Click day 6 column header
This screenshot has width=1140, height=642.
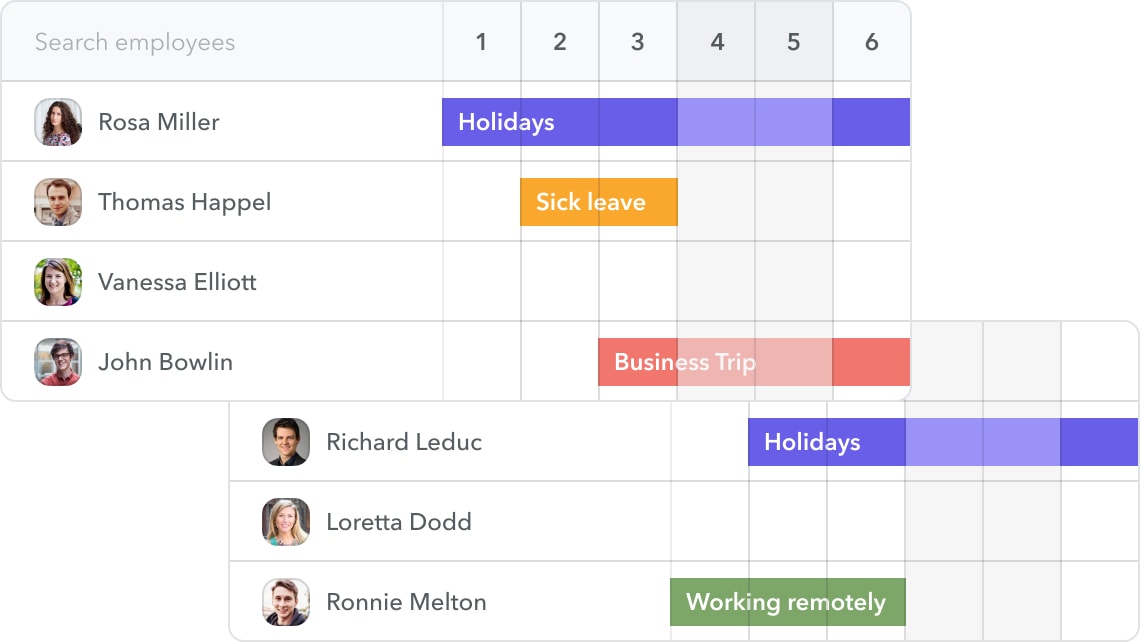click(872, 42)
